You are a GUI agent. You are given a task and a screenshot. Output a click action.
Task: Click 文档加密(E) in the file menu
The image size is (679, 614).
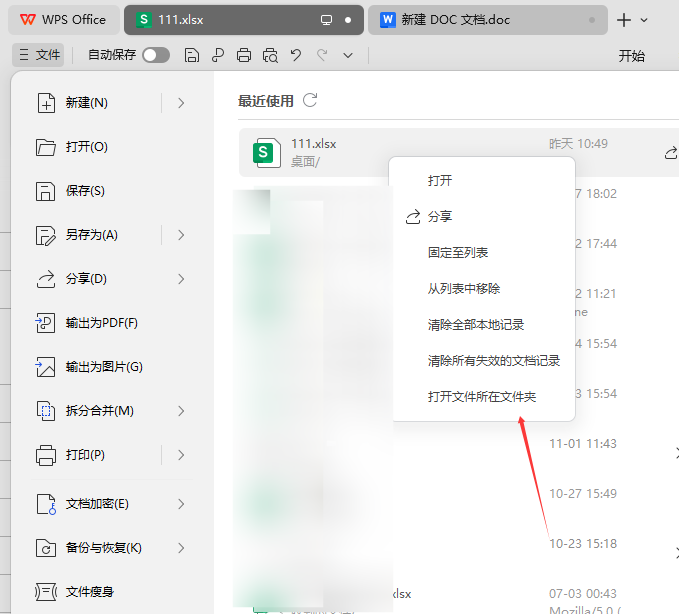coord(97,504)
